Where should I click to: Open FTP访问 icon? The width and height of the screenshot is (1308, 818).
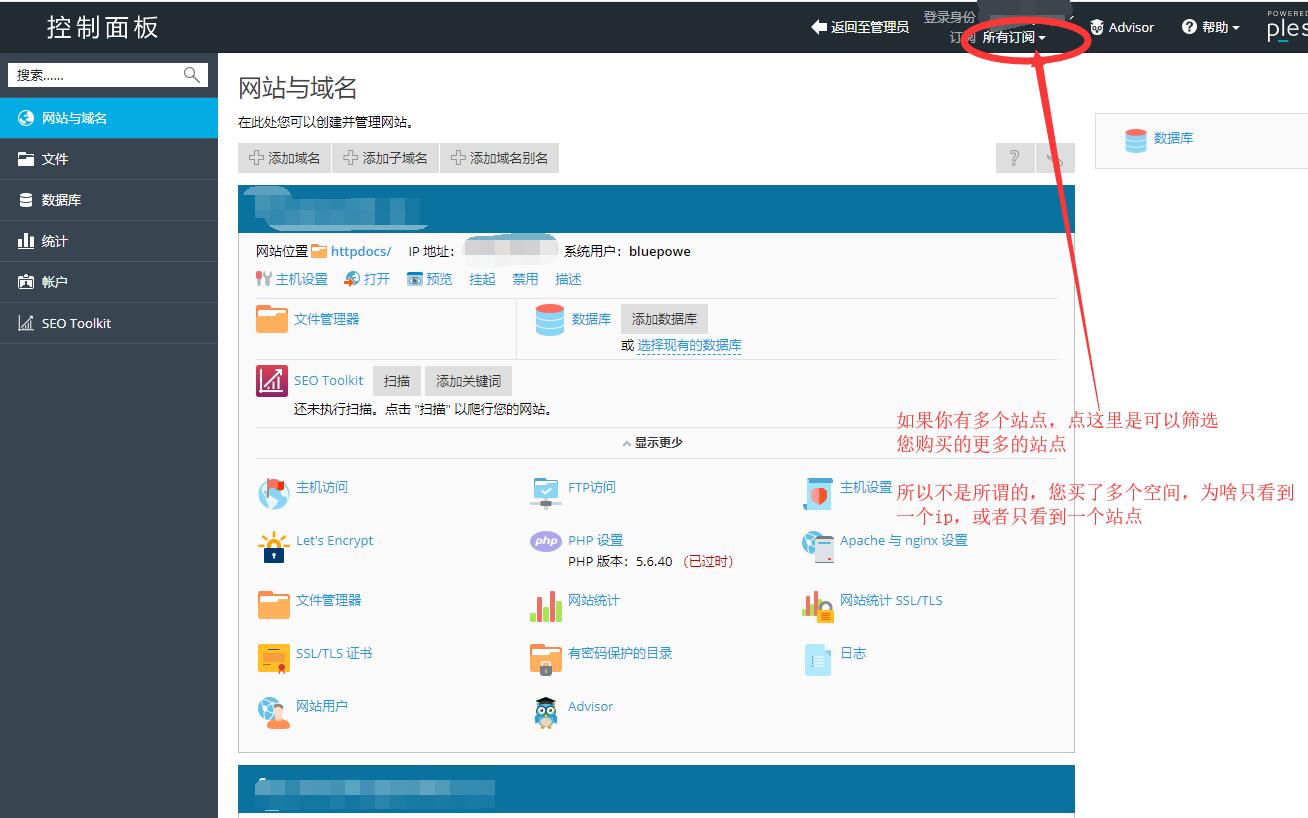pyautogui.click(x=546, y=493)
